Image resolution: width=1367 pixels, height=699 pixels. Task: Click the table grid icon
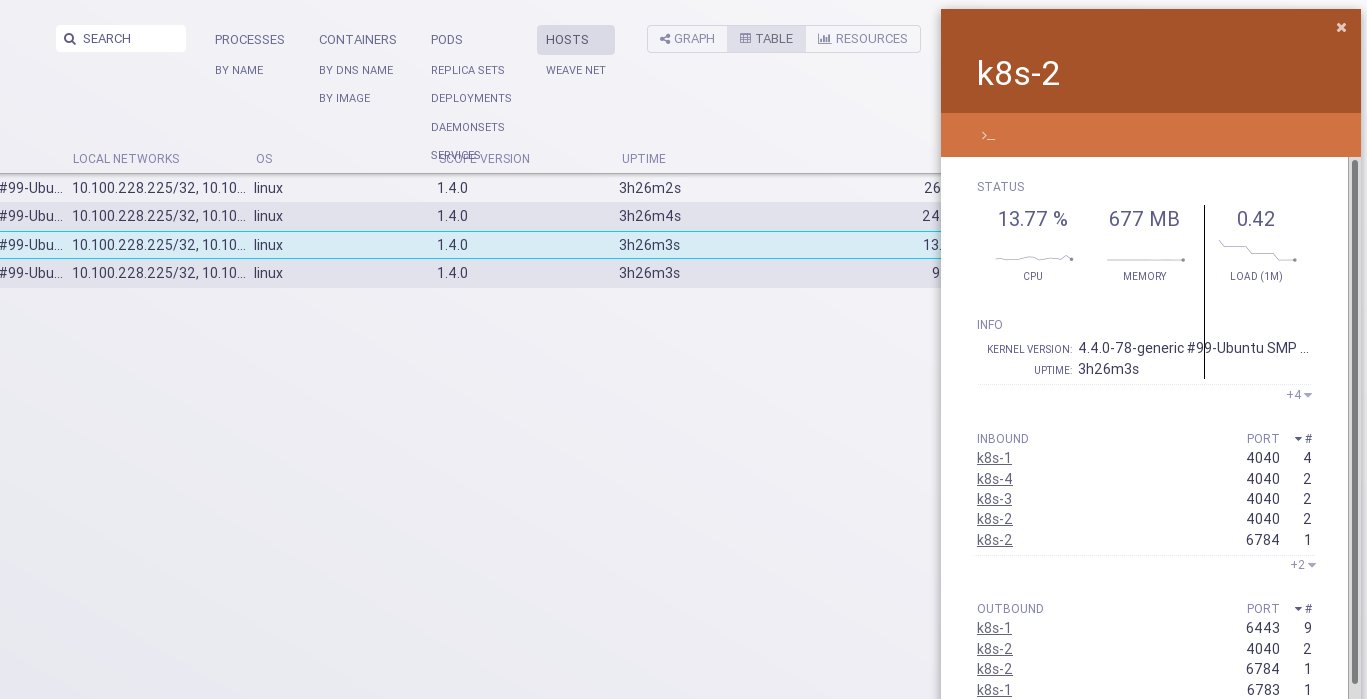745,39
